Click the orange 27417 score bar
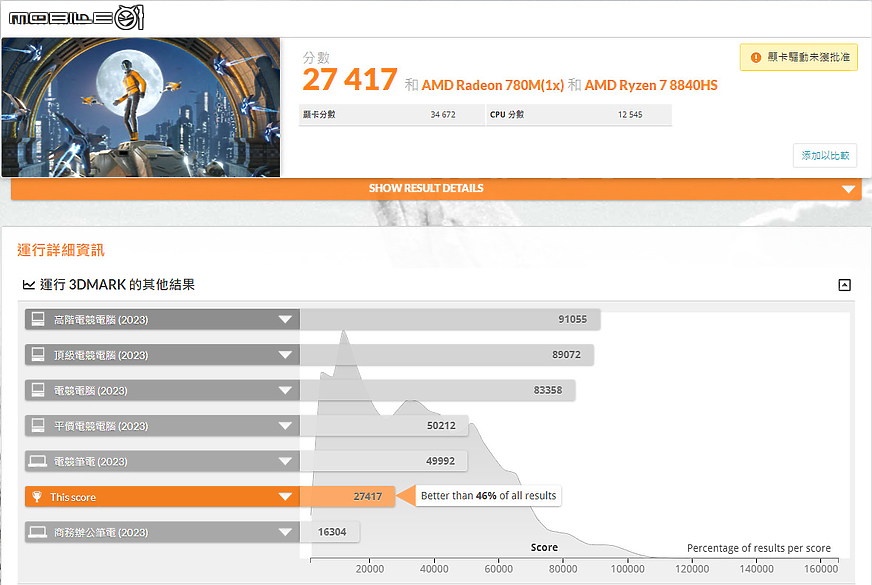 [347, 497]
